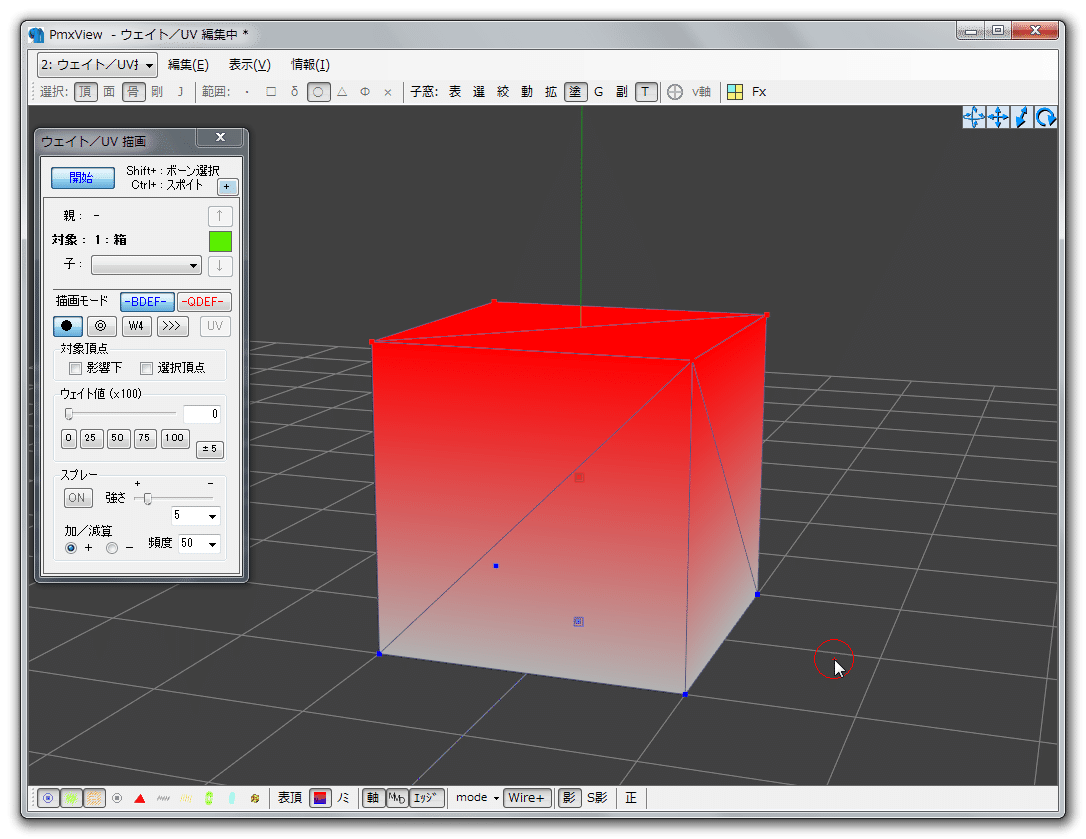Click the >>> button

tap(172, 326)
